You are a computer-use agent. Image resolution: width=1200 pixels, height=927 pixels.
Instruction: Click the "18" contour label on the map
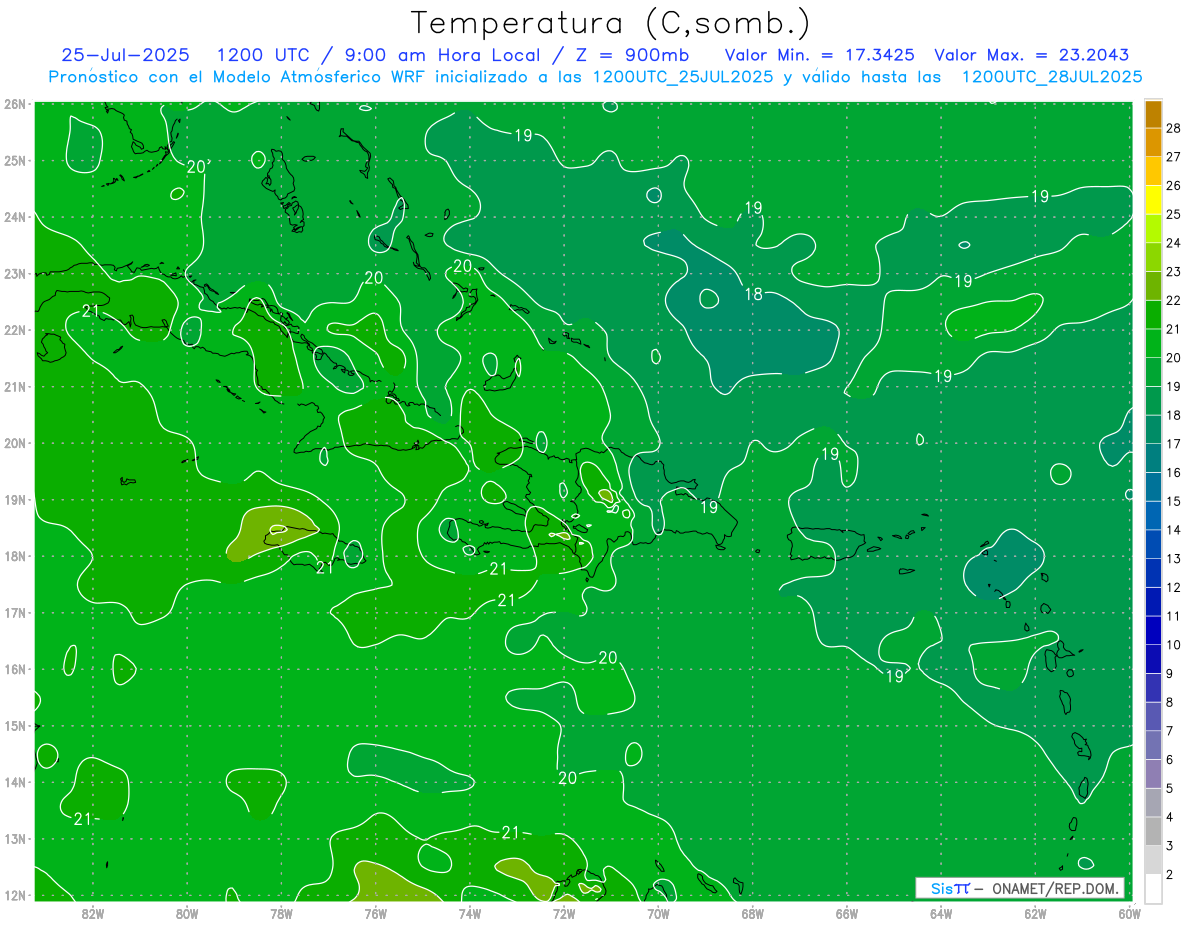coord(754,295)
